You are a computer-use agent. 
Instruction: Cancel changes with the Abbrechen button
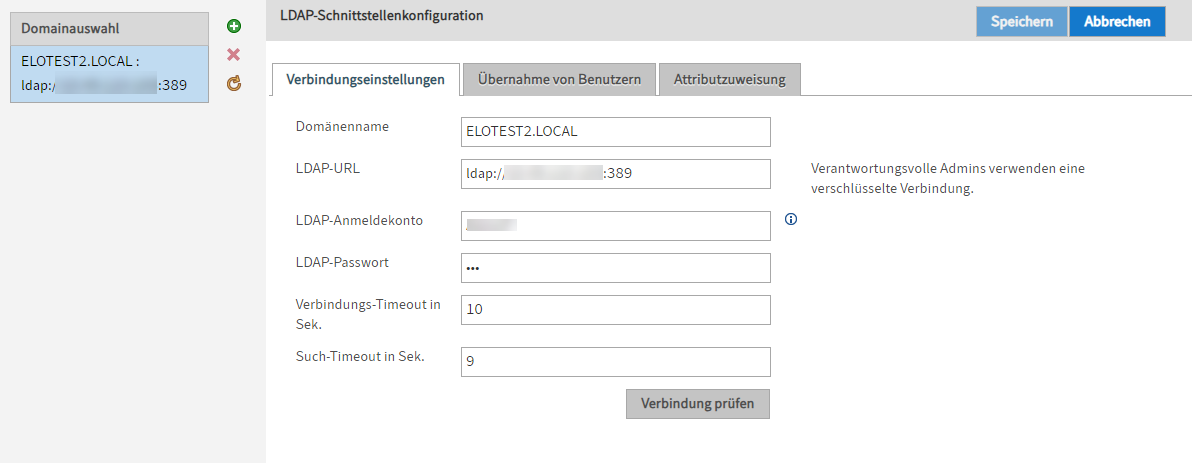1117,22
